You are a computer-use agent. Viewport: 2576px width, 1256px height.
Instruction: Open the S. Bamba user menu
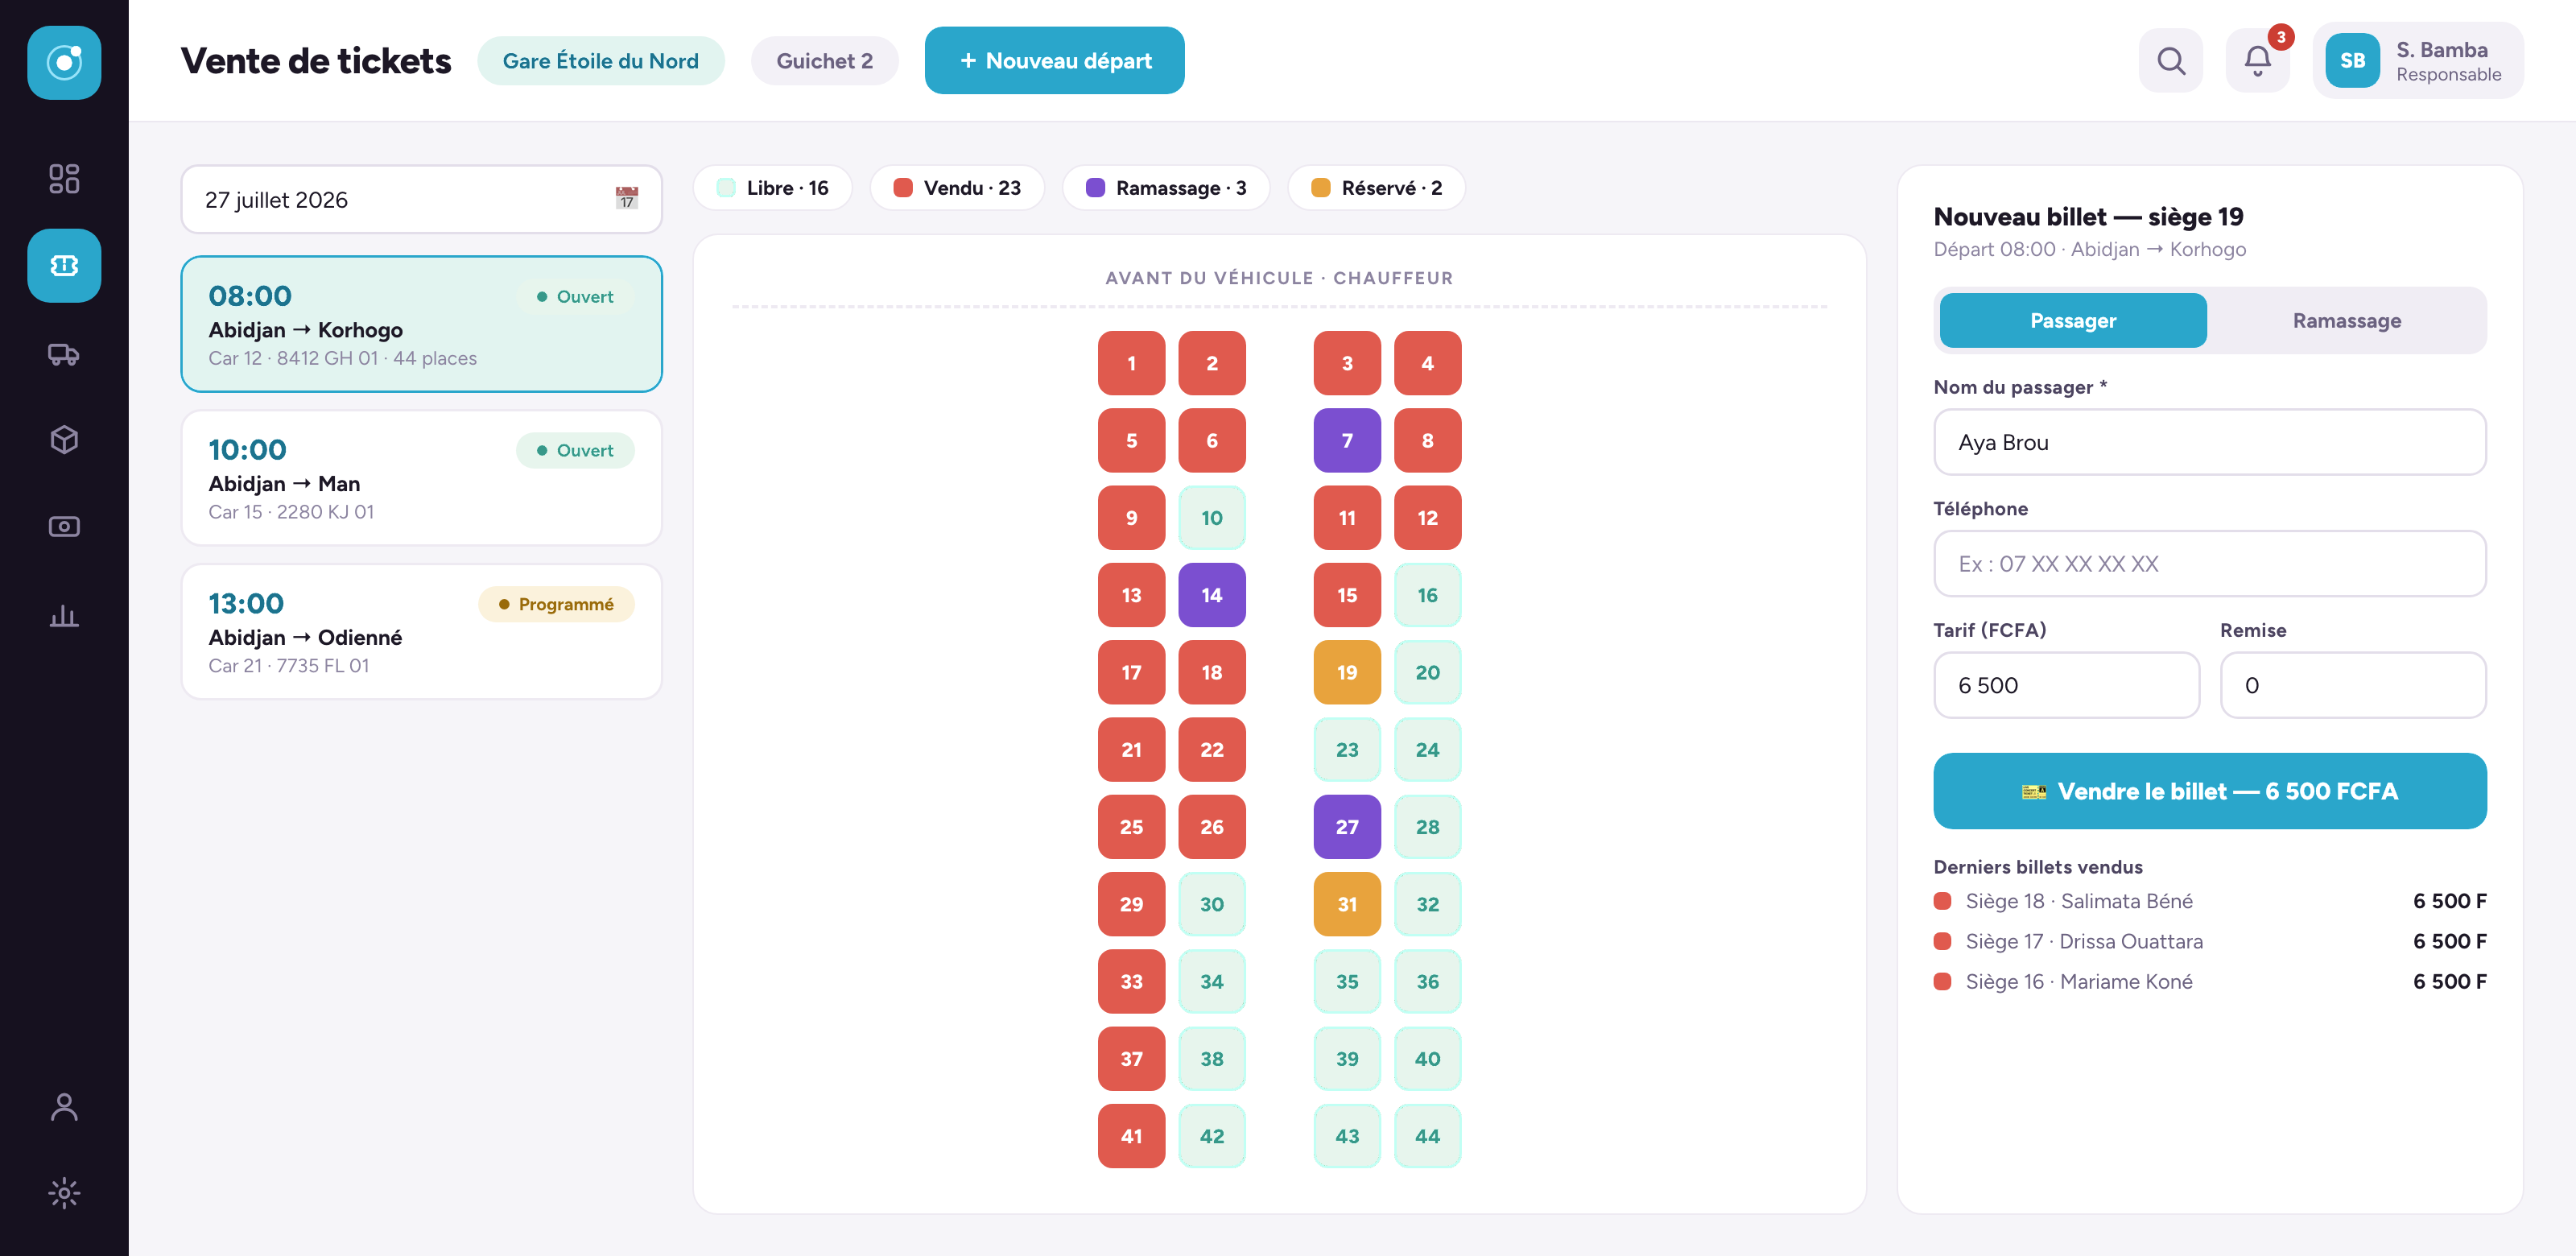[2418, 61]
